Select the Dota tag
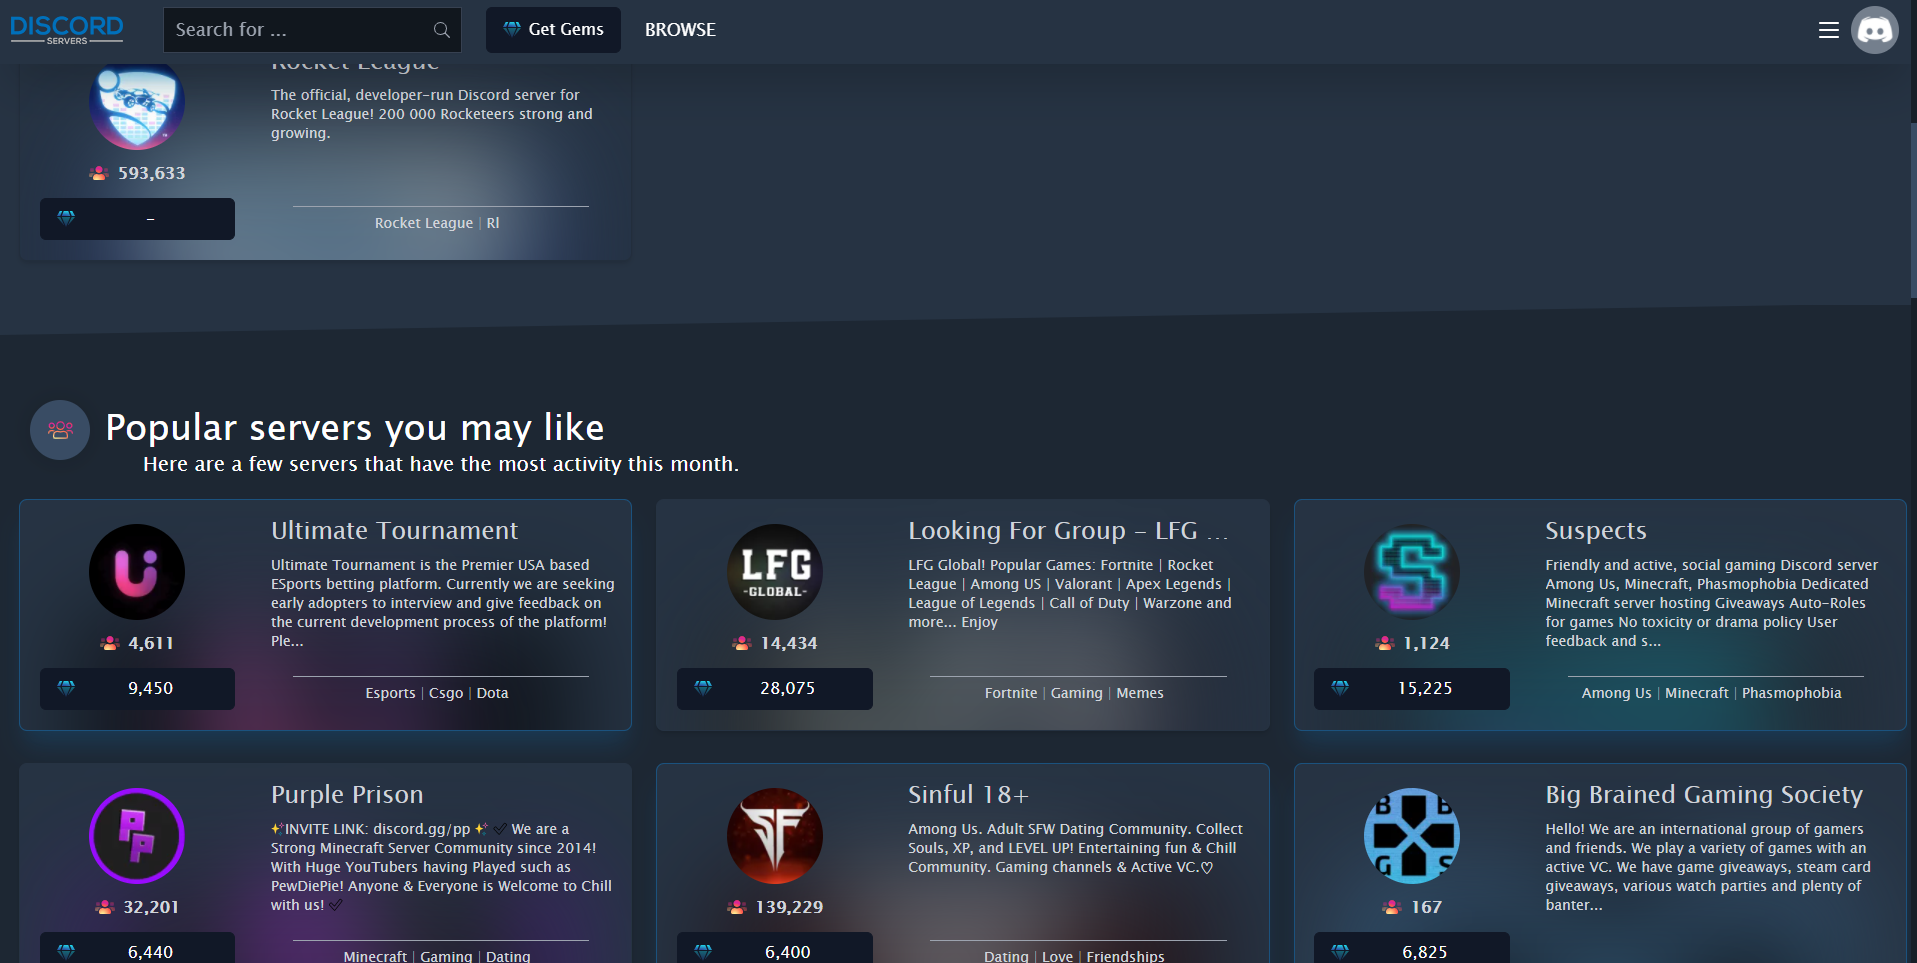 point(492,693)
